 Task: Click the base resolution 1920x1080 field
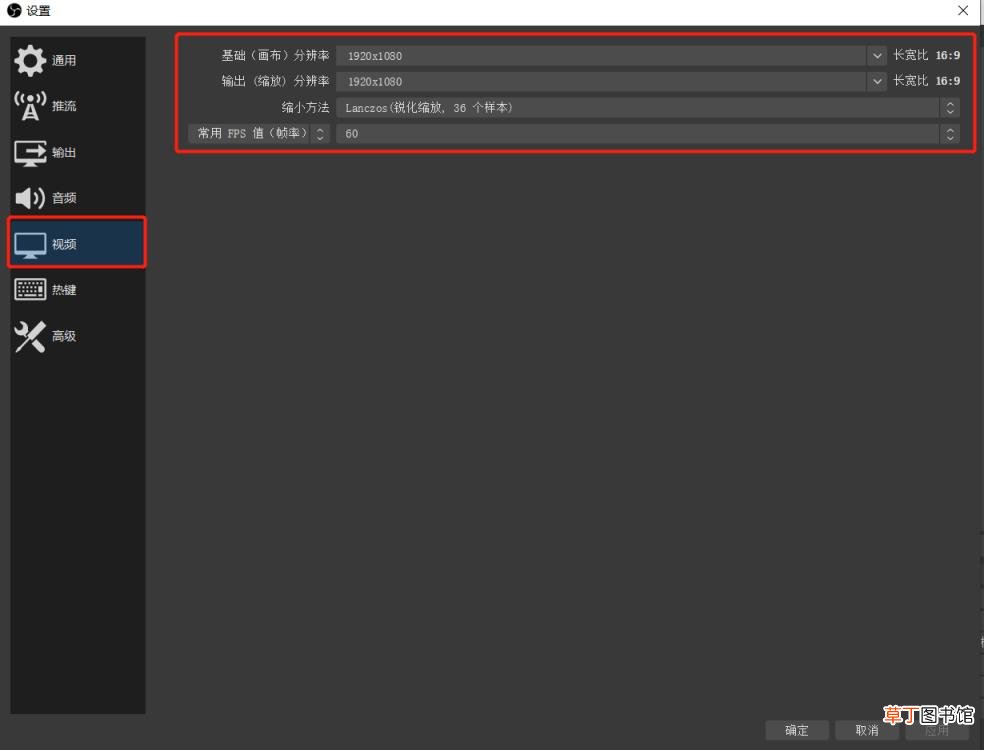click(x=602, y=56)
